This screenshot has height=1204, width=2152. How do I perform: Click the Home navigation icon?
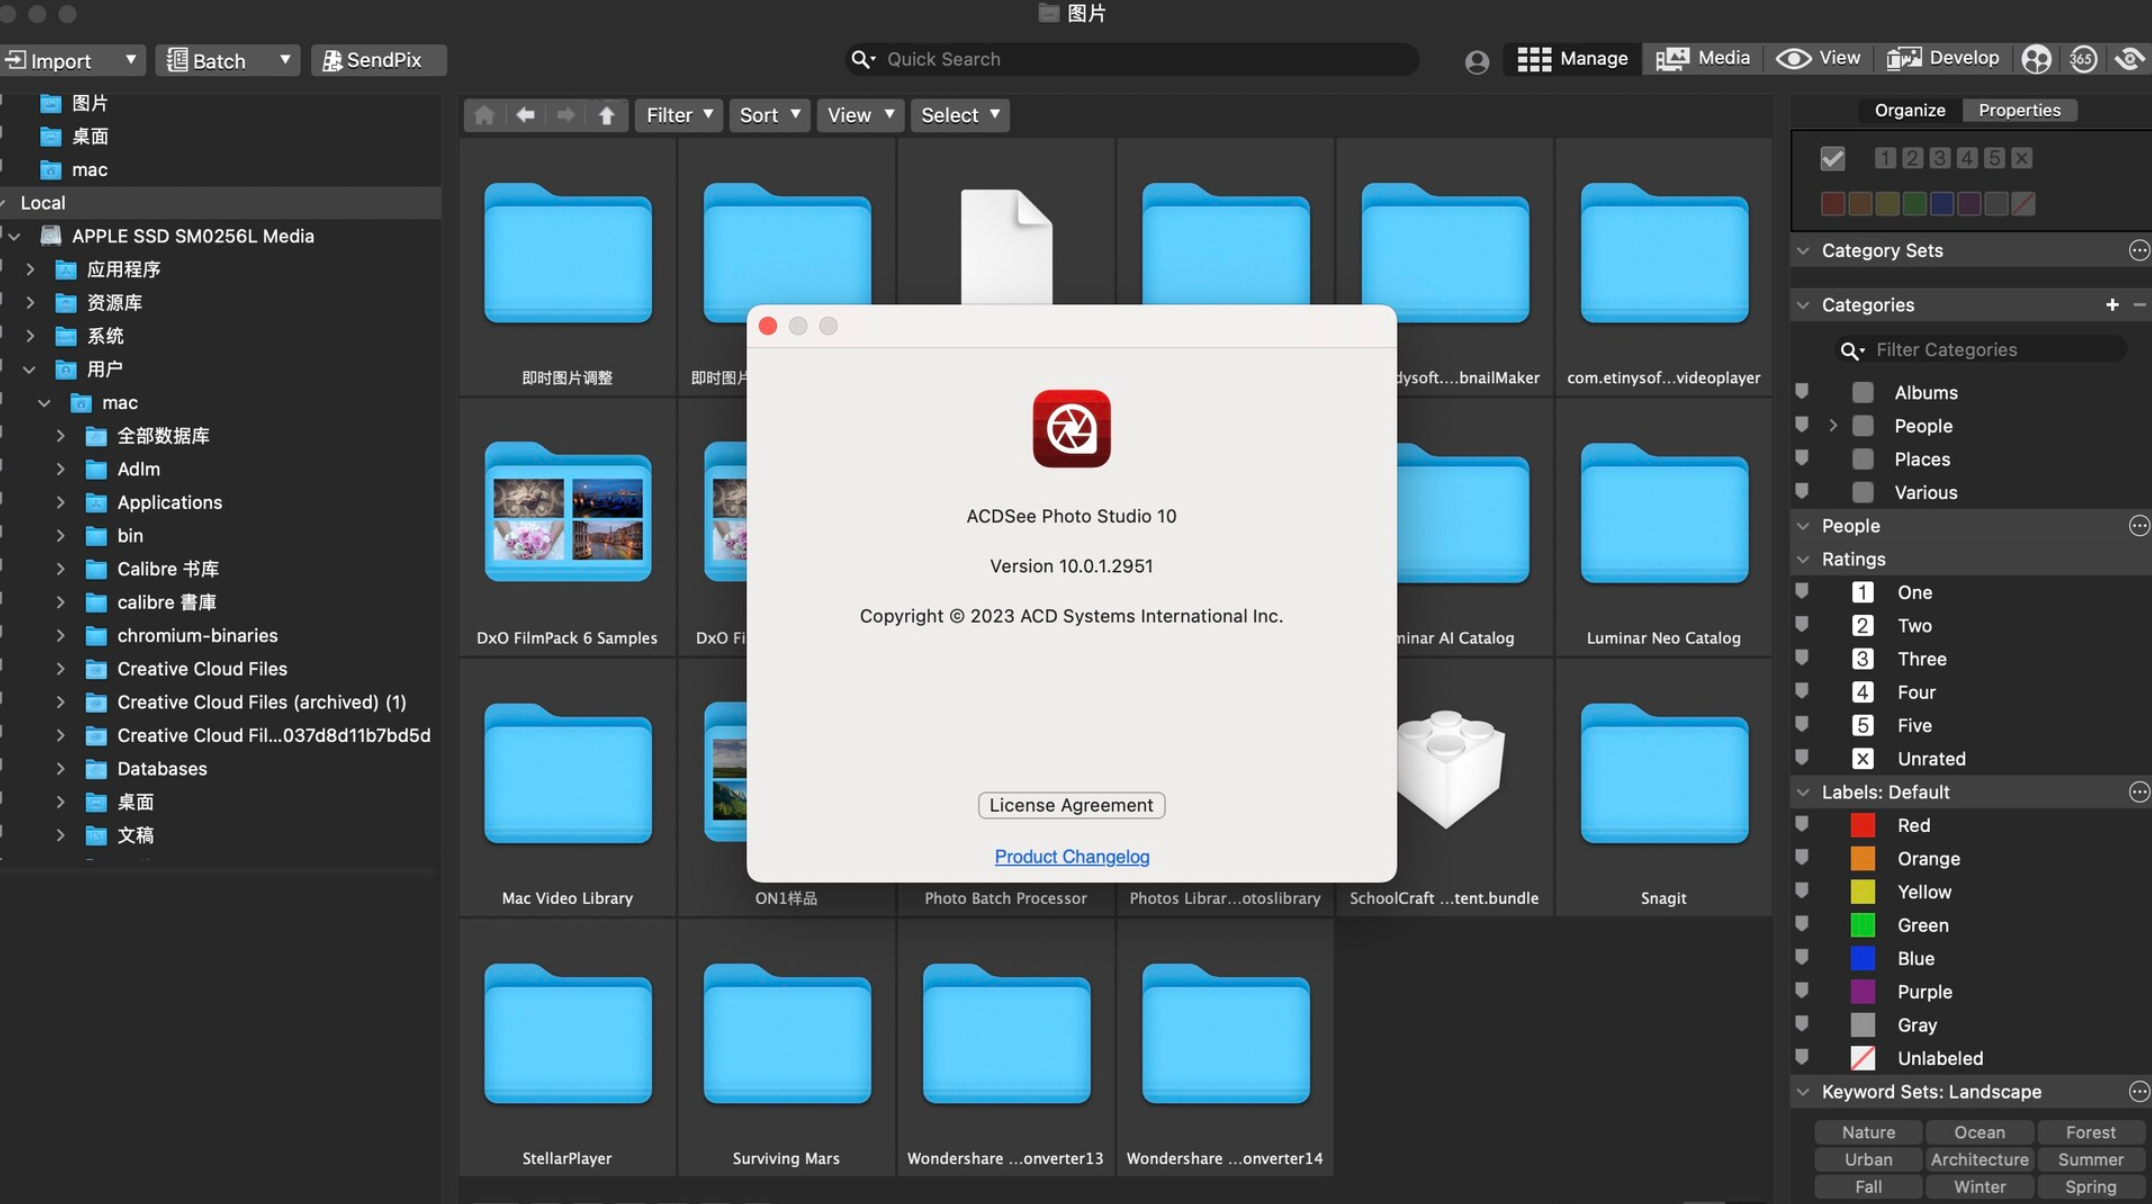click(x=484, y=115)
